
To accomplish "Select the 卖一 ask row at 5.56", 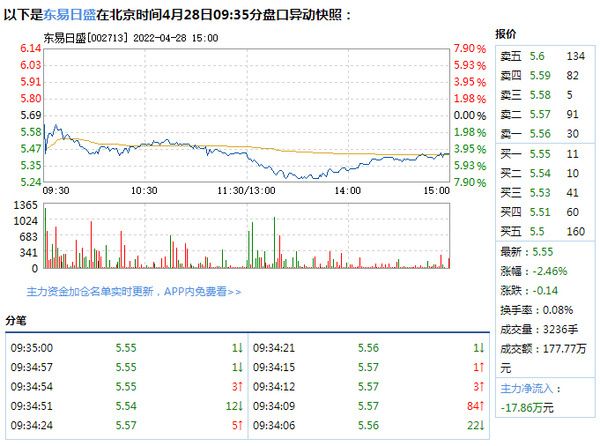I will click(x=544, y=133).
